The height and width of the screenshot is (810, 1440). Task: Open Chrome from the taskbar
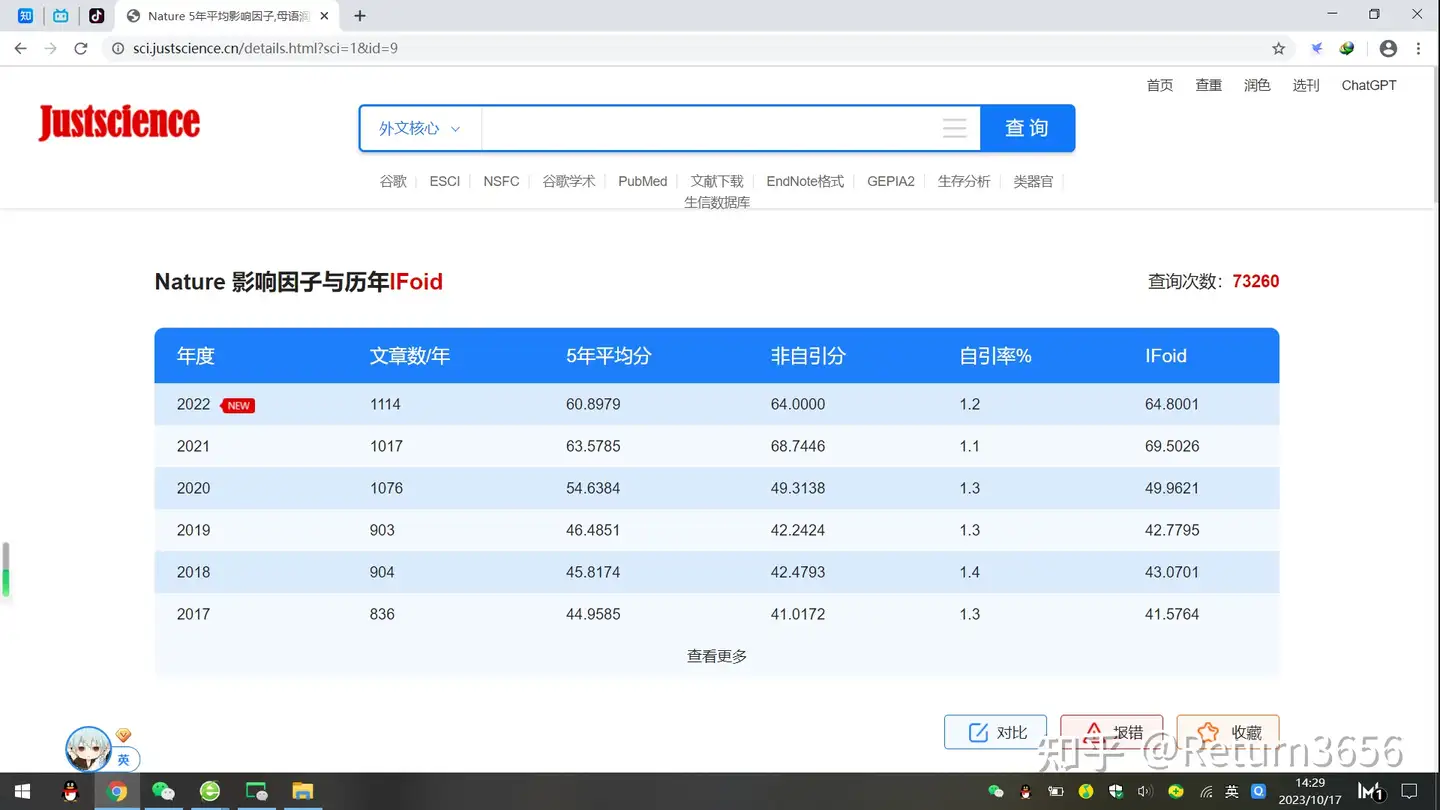(117, 791)
